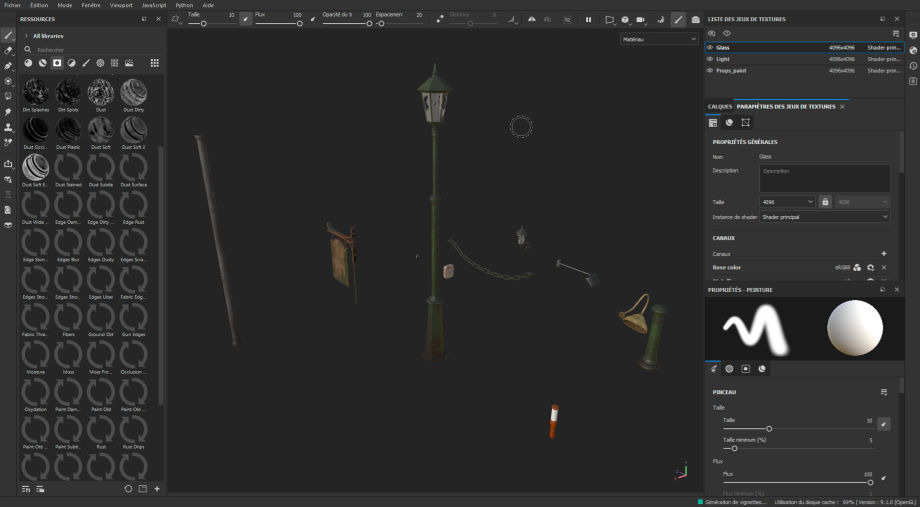The image size is (920, 507).
Task: Click the symmetry icon in top toolbar
Action: pyautogui.click(x=532, y=19)
